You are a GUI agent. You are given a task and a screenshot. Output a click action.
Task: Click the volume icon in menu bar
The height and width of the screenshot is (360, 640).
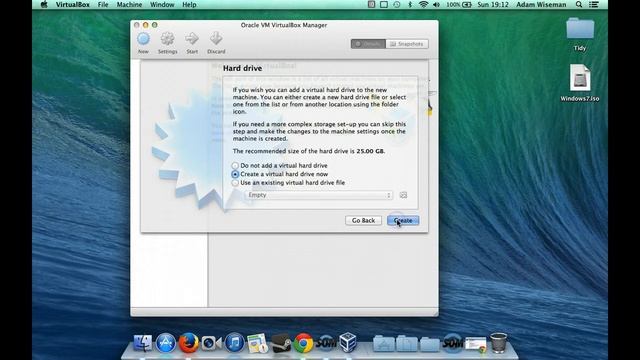[436, 4]
